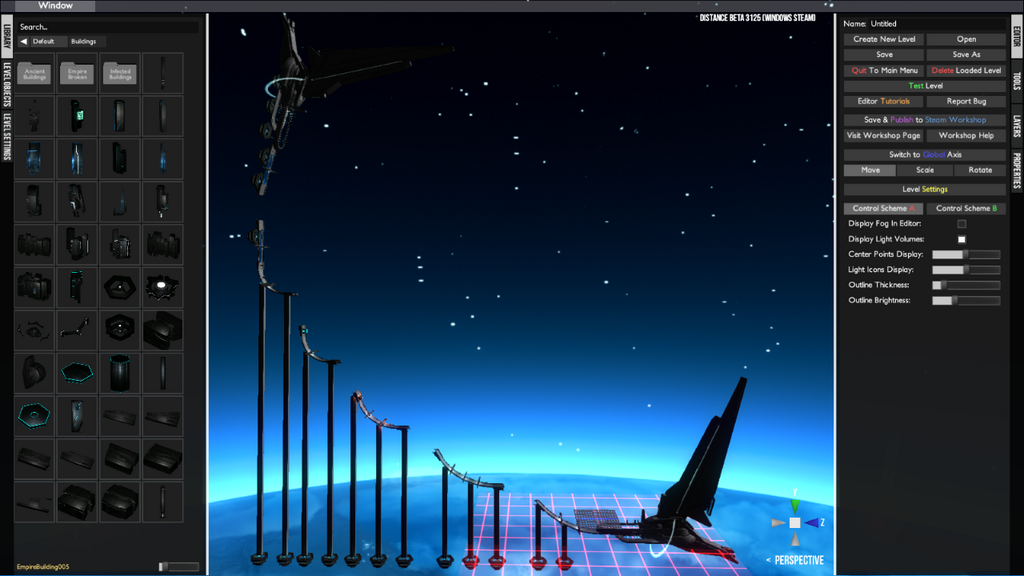Open the Buildings breadcrumb category
1024x576 pixels.
pos(84,42)
